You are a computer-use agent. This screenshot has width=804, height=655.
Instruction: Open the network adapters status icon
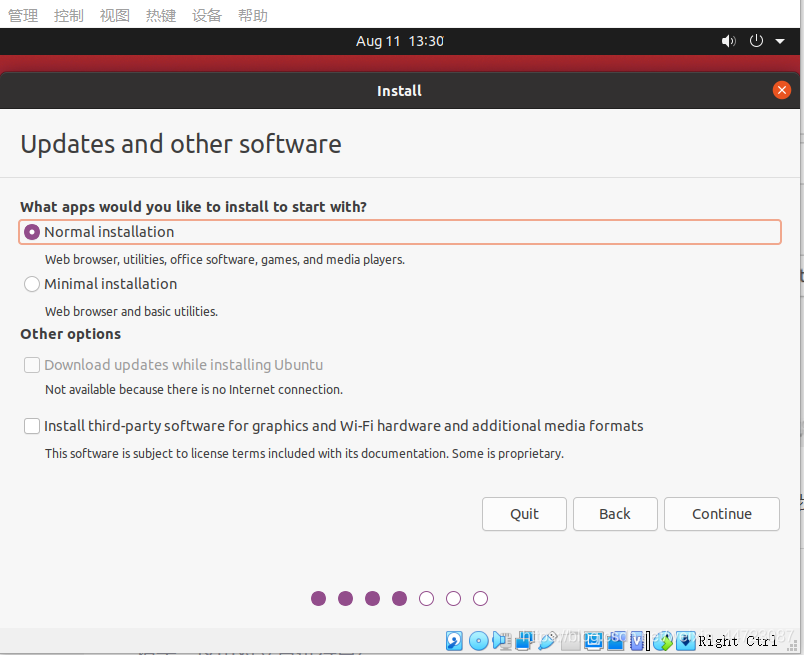[x=525, y=641]
